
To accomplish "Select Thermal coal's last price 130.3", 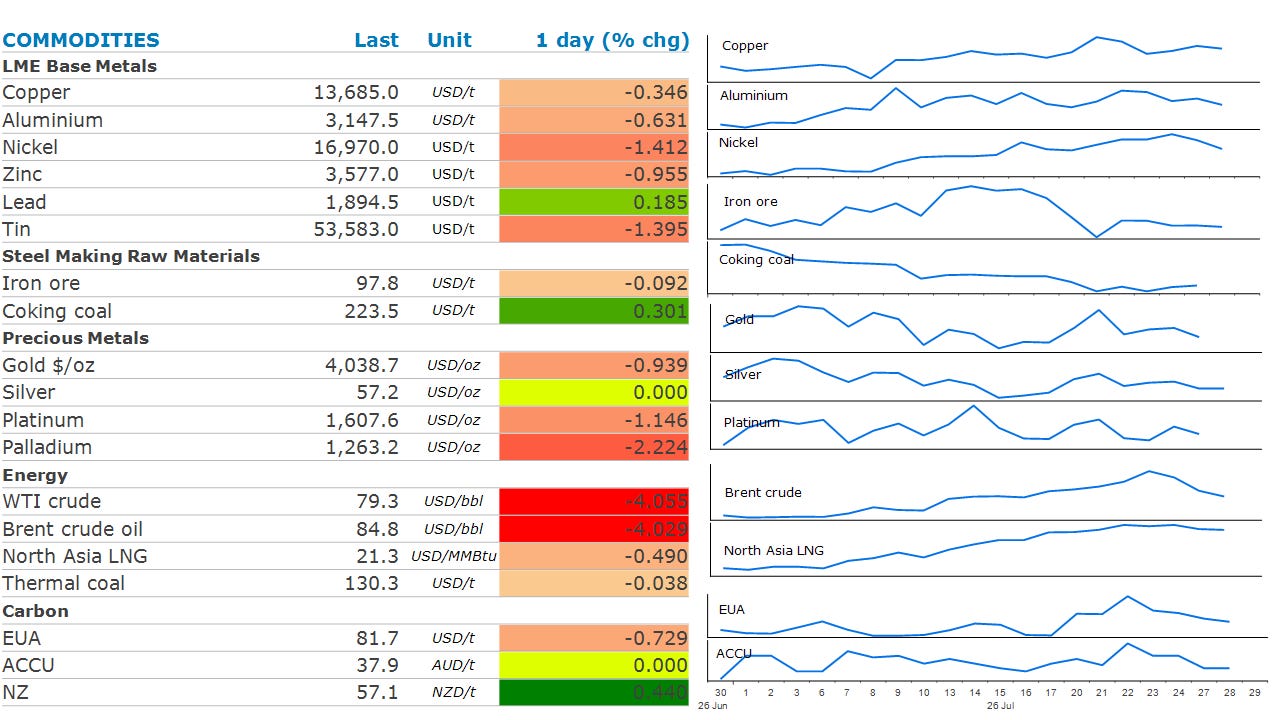I will tap(372, 583).
